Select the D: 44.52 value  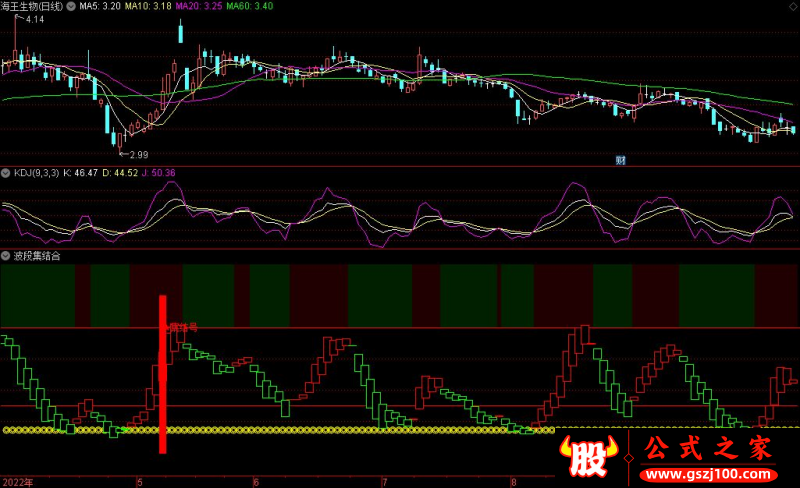click(x=120, y=173)
